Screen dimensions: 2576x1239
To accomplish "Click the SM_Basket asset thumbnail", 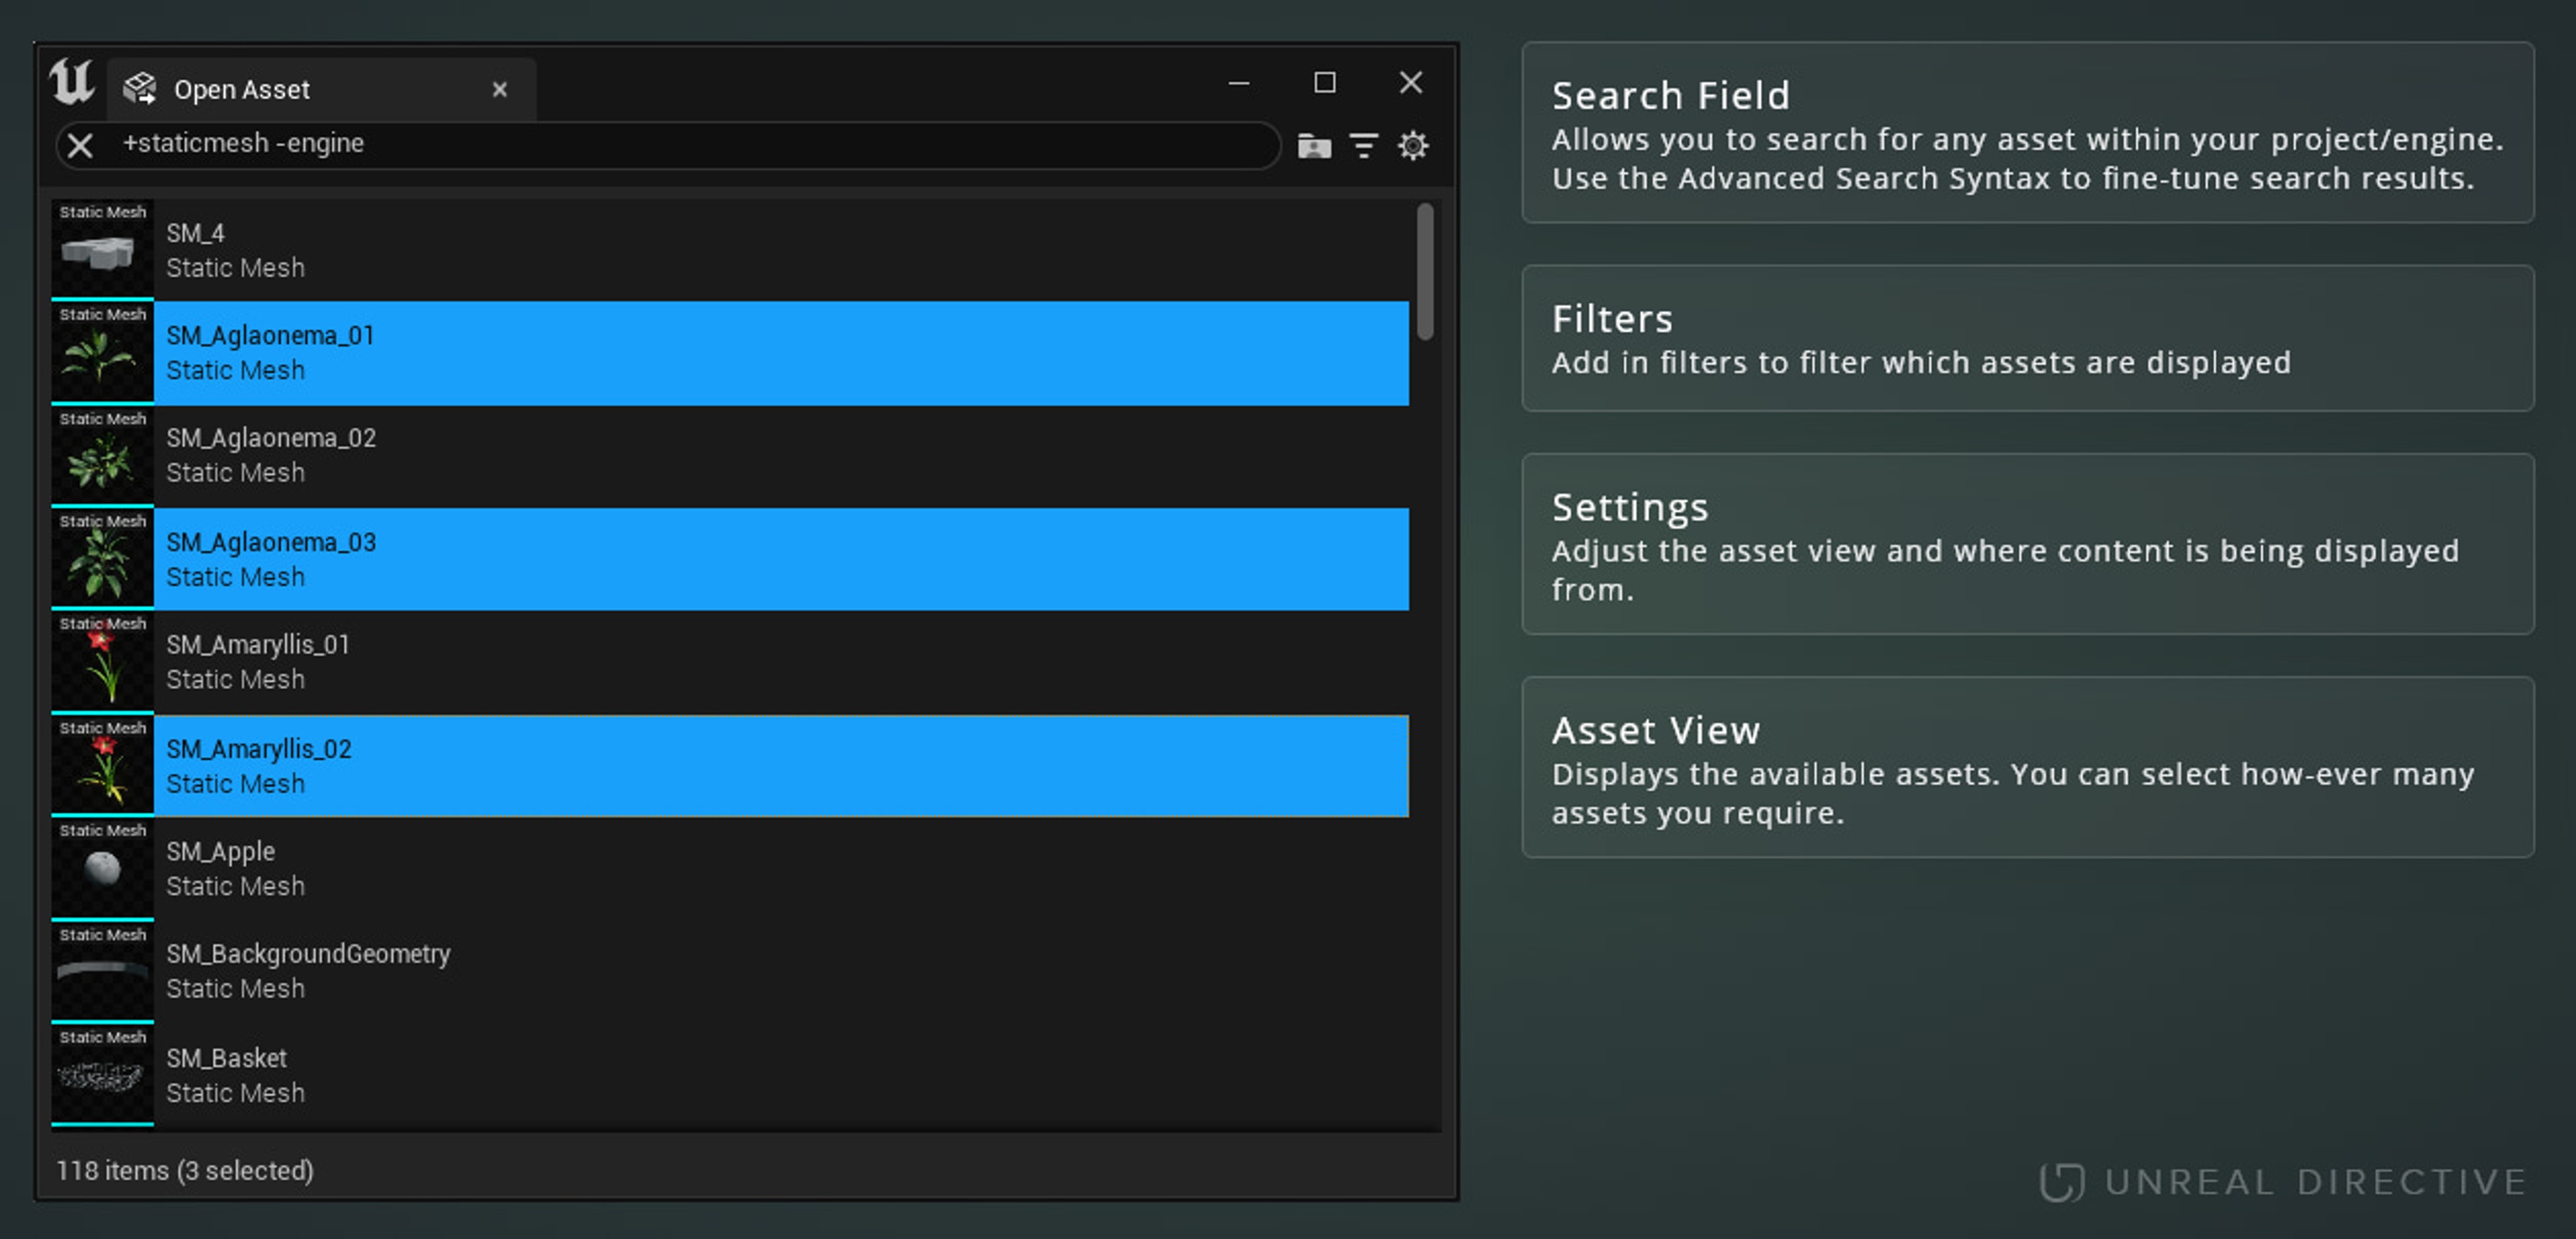I will pyautogui.click(x=101, y=1075).
